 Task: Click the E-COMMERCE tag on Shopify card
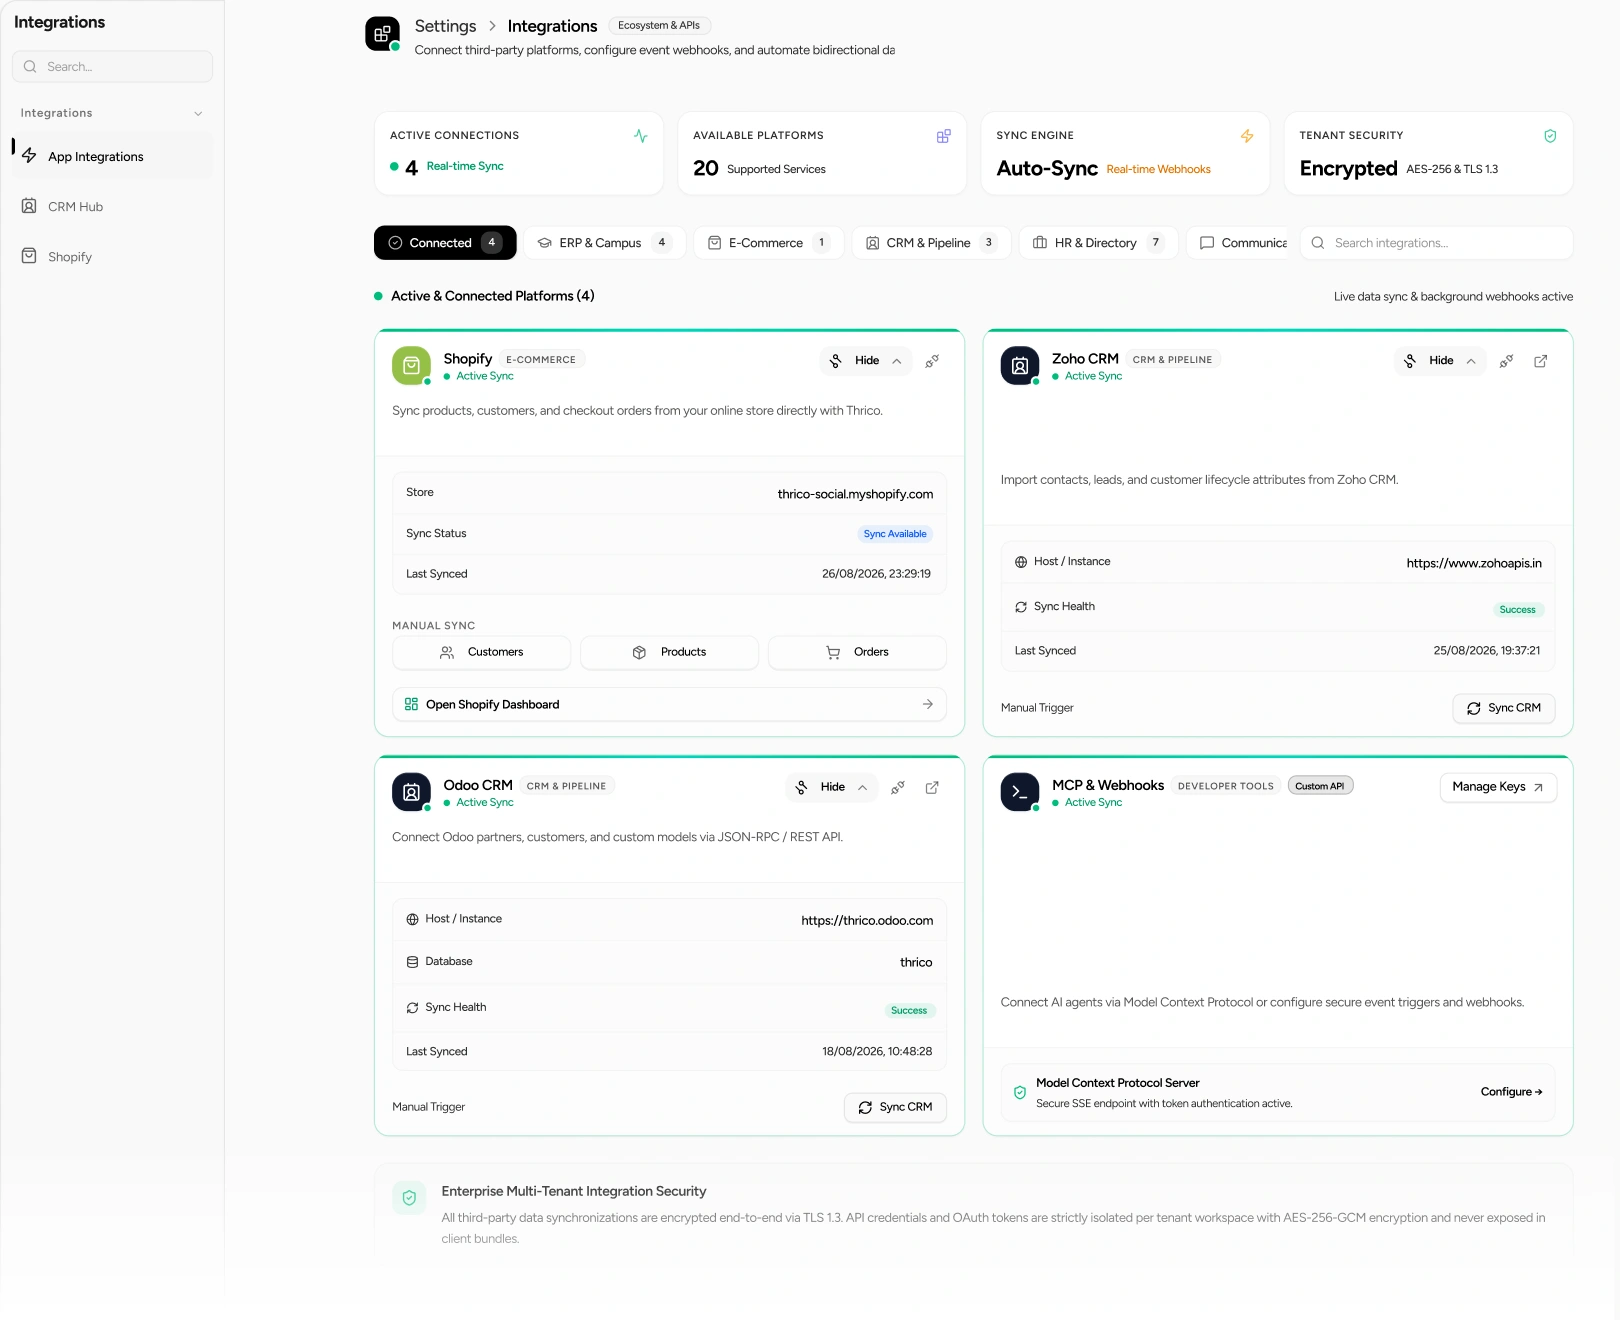[541, 360]
